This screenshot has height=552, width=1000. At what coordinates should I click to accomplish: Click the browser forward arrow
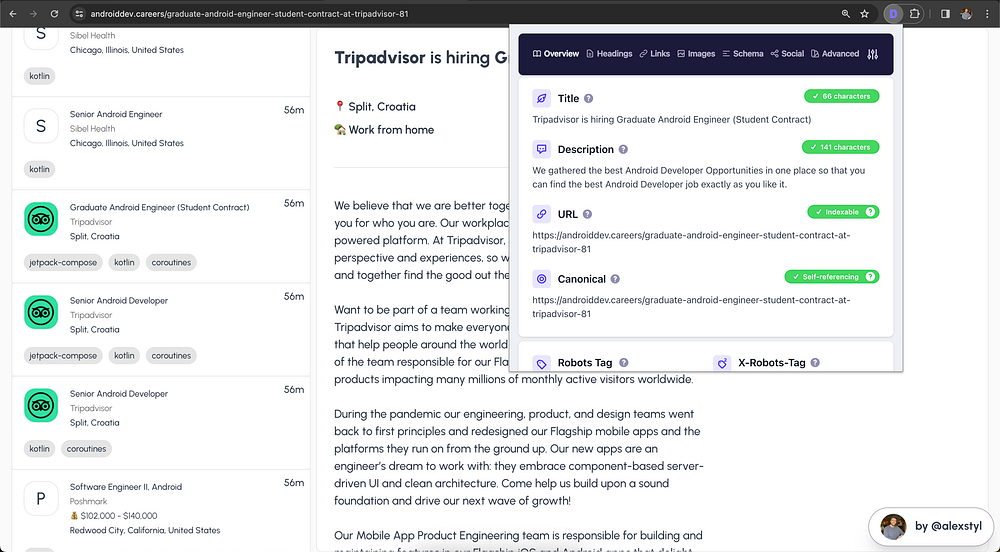point(33,13)
